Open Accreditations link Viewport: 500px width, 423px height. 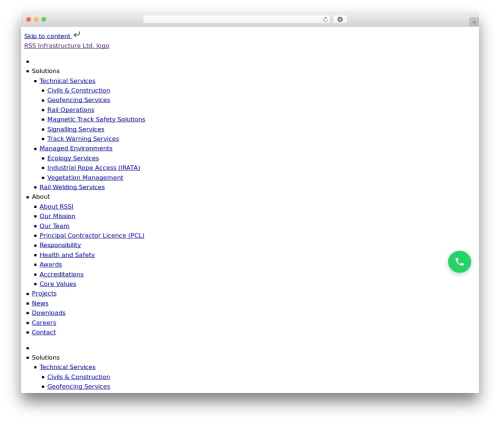[61, 274]
